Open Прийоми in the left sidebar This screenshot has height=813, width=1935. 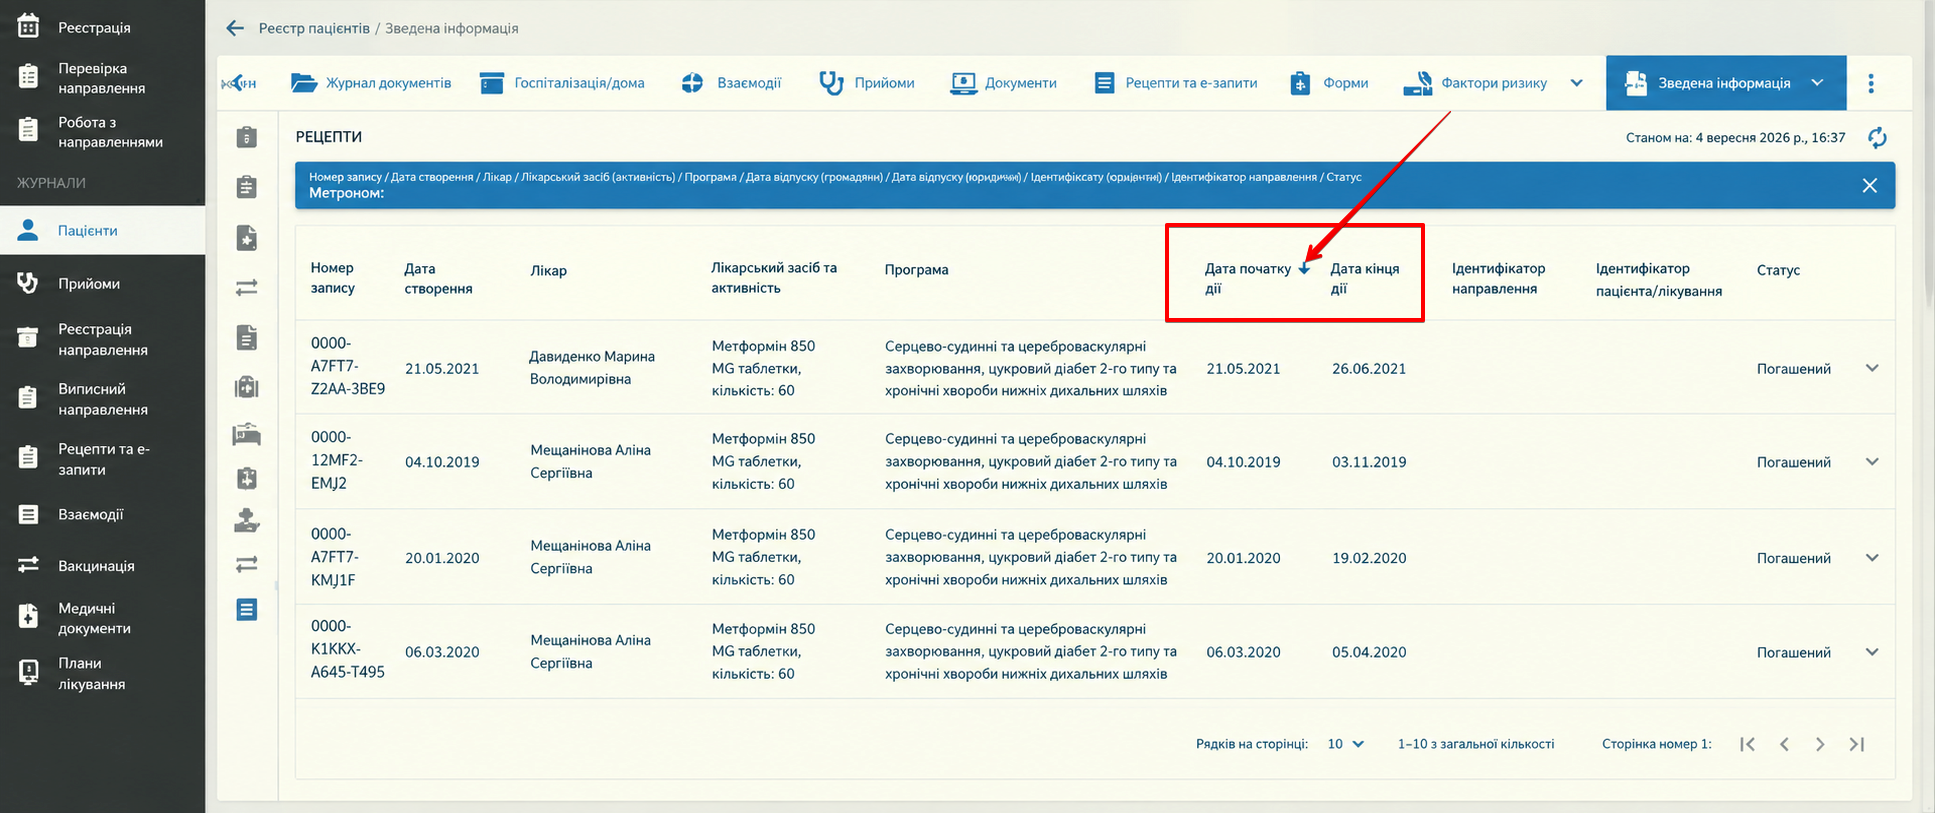102,284
